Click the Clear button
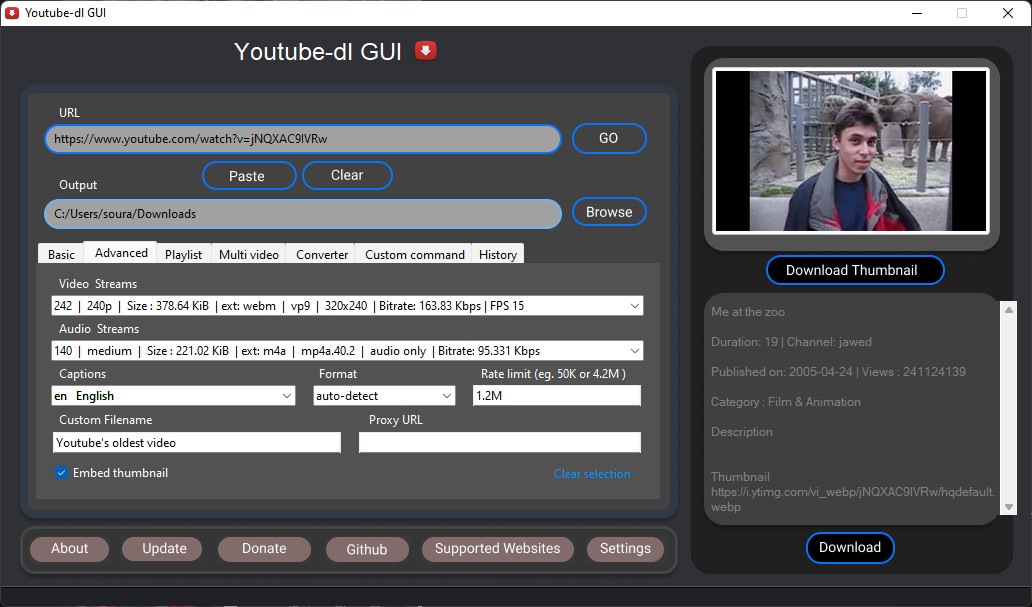 click(x=347, y=175)
